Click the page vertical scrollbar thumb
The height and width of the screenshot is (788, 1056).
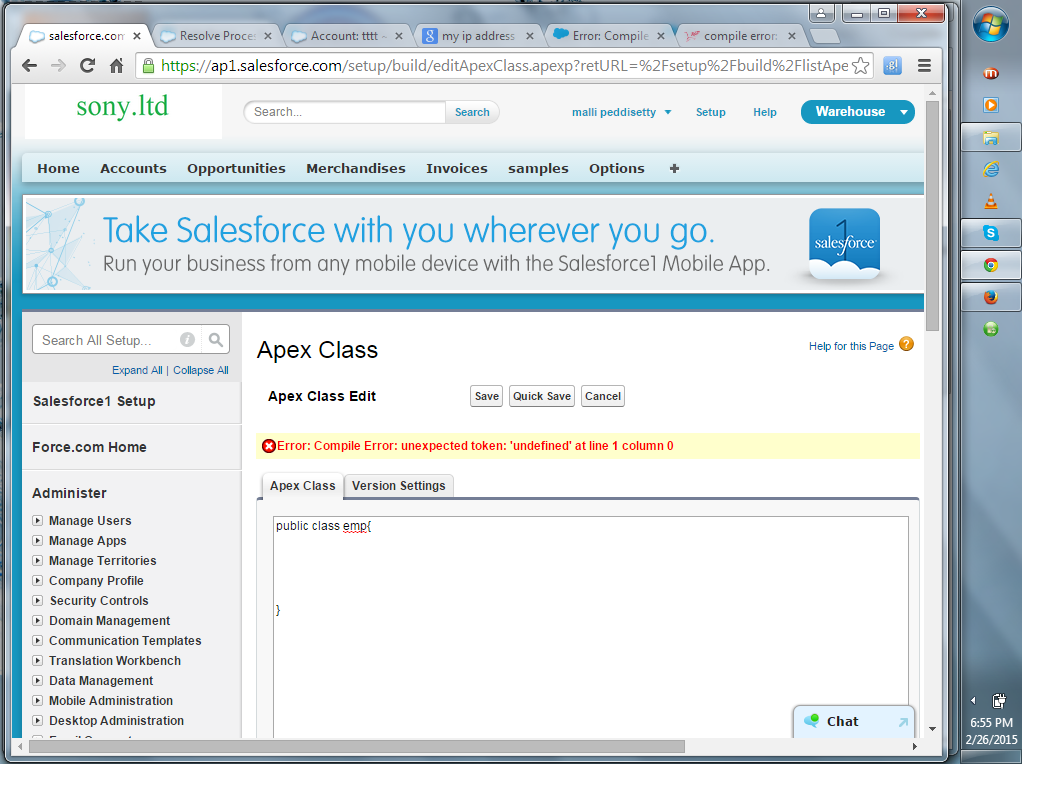tap(932, 216)
